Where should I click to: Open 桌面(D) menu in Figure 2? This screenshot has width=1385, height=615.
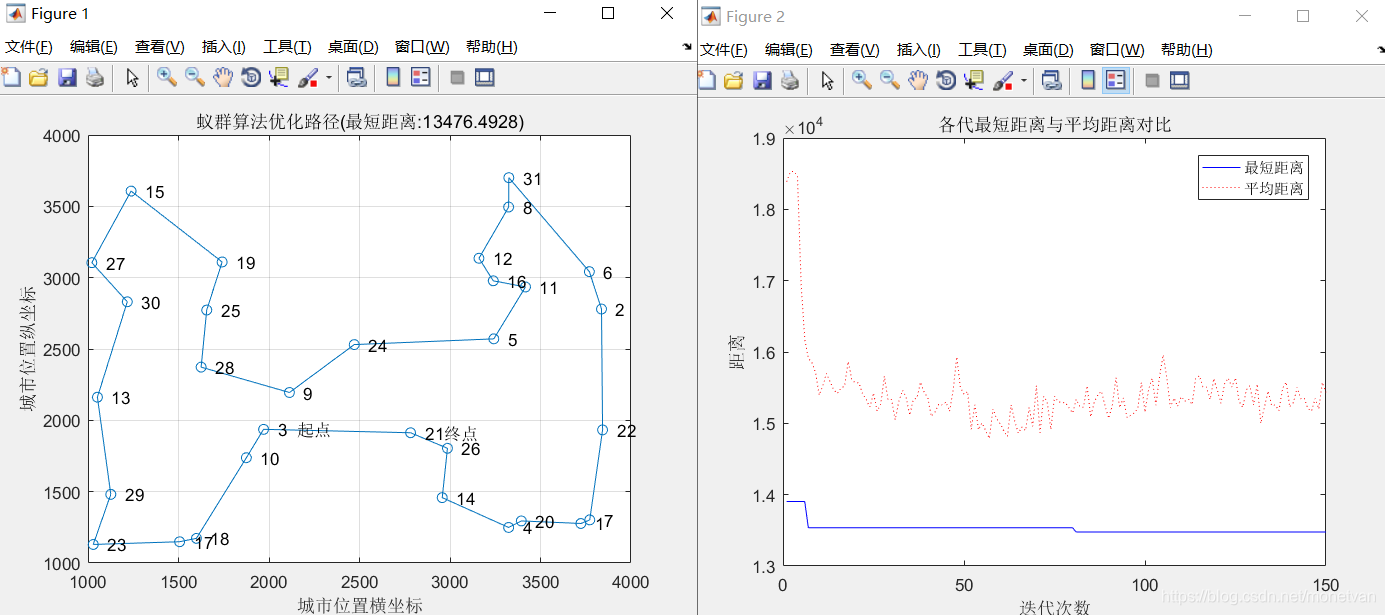pyautogui.click(x=1048, y=50)
